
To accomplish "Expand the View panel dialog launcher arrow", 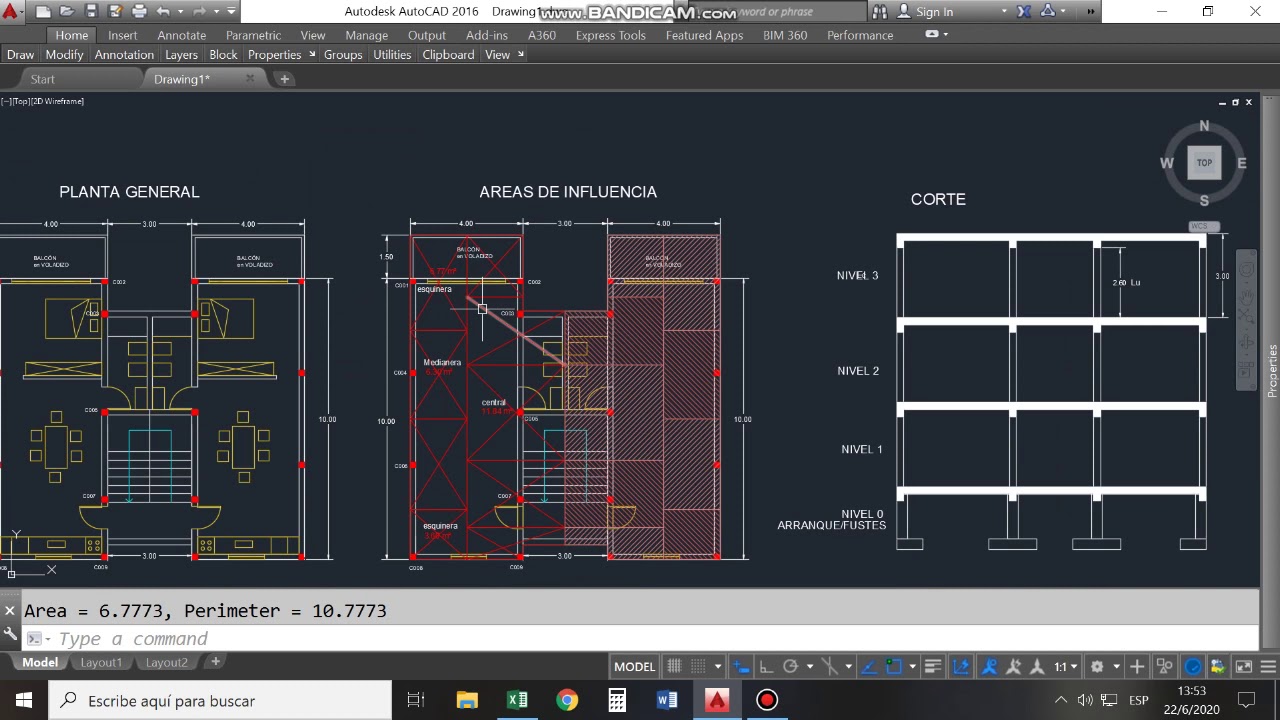I will coord(521,54).
